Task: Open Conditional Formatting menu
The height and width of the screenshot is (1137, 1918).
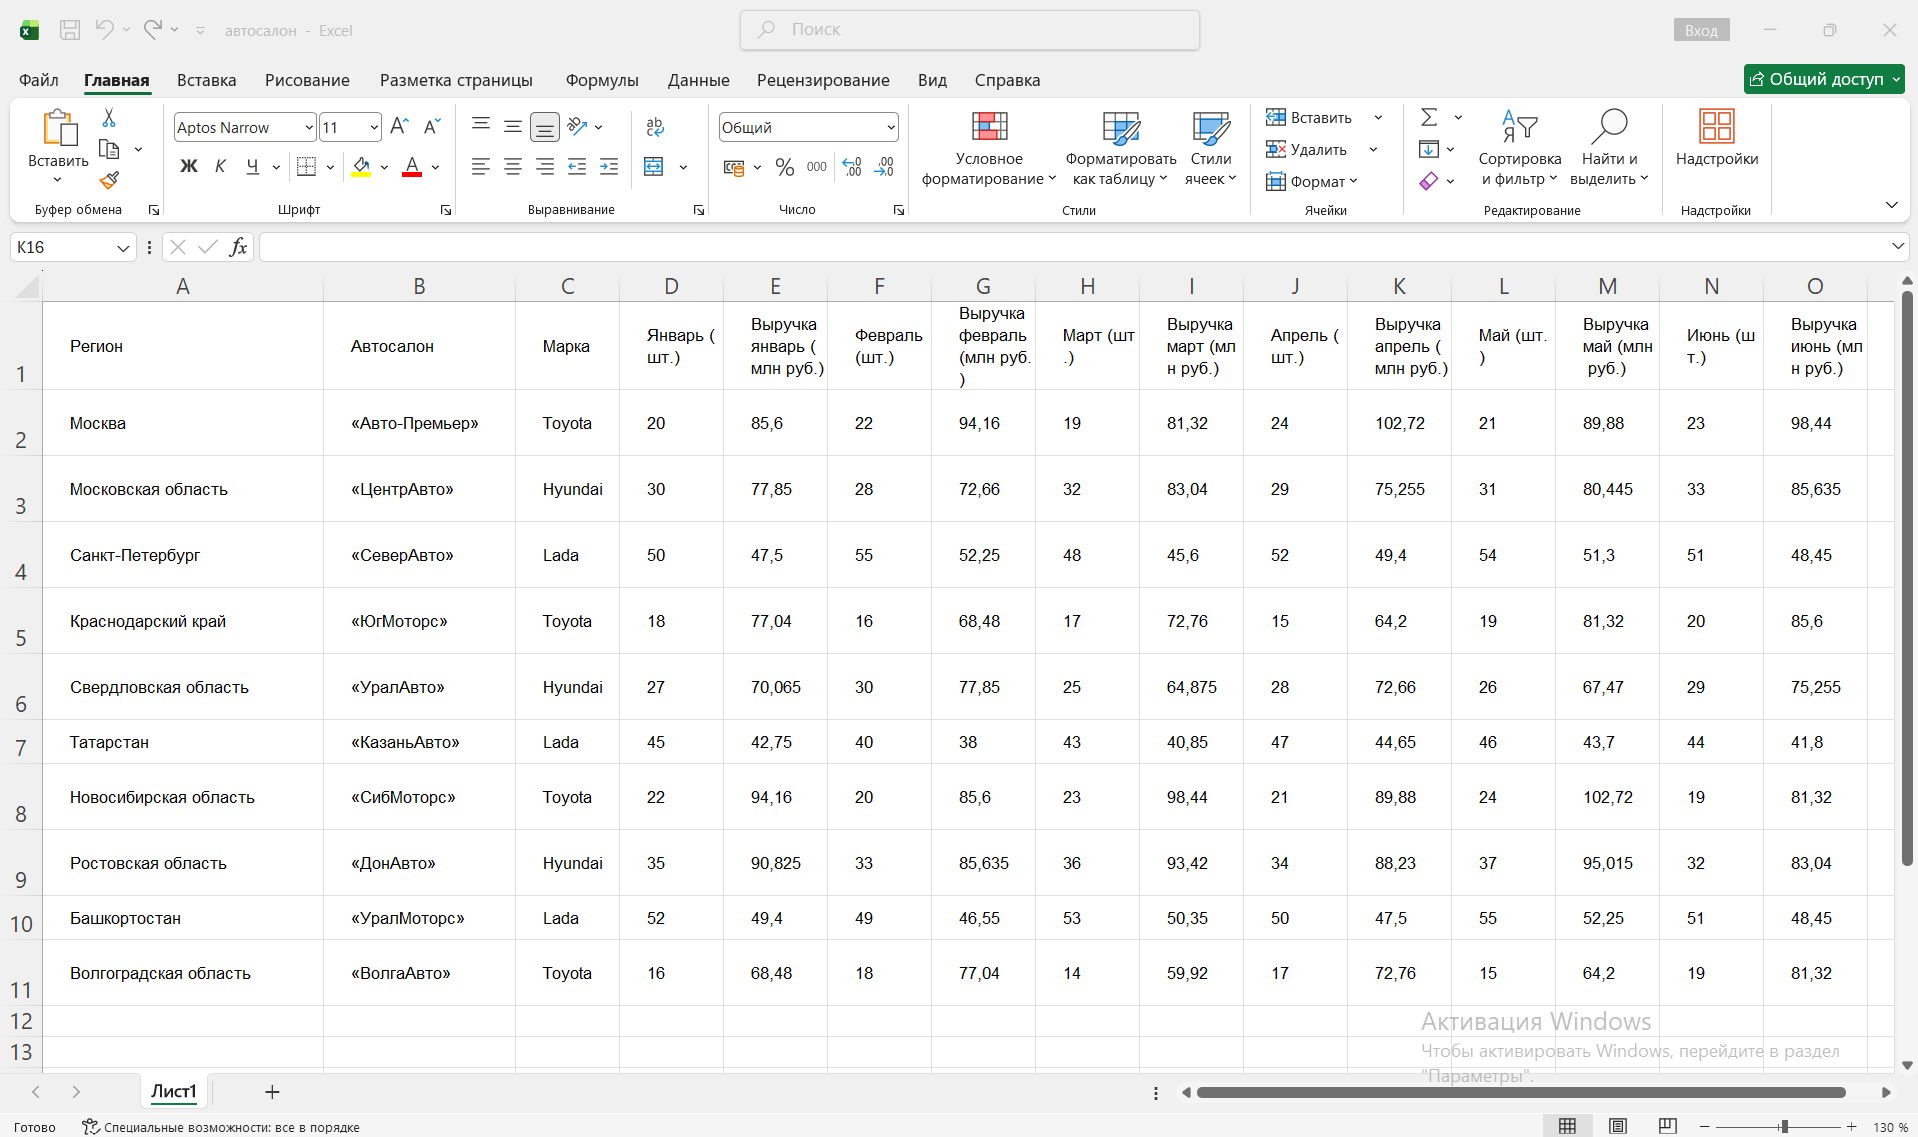Action: coord(989,148)
